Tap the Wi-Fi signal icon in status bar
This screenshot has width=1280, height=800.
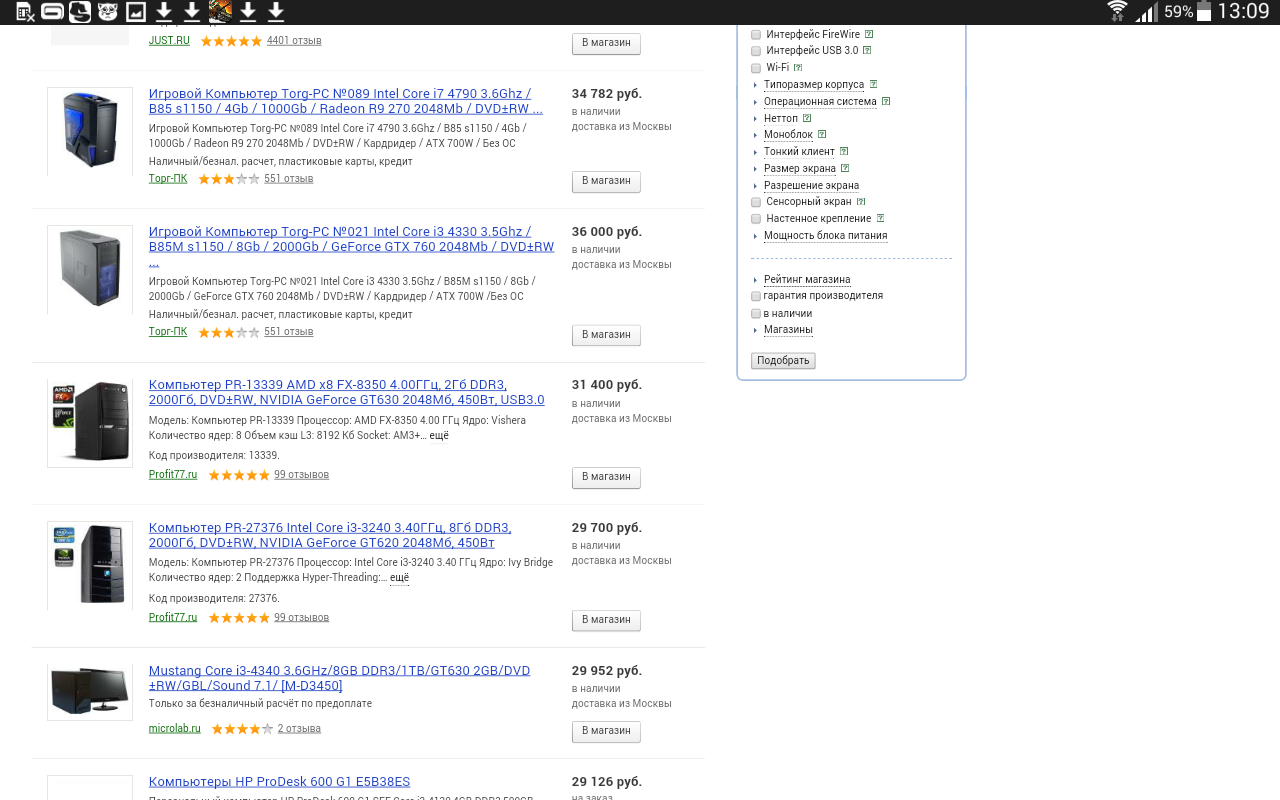tap(1117, 12)
